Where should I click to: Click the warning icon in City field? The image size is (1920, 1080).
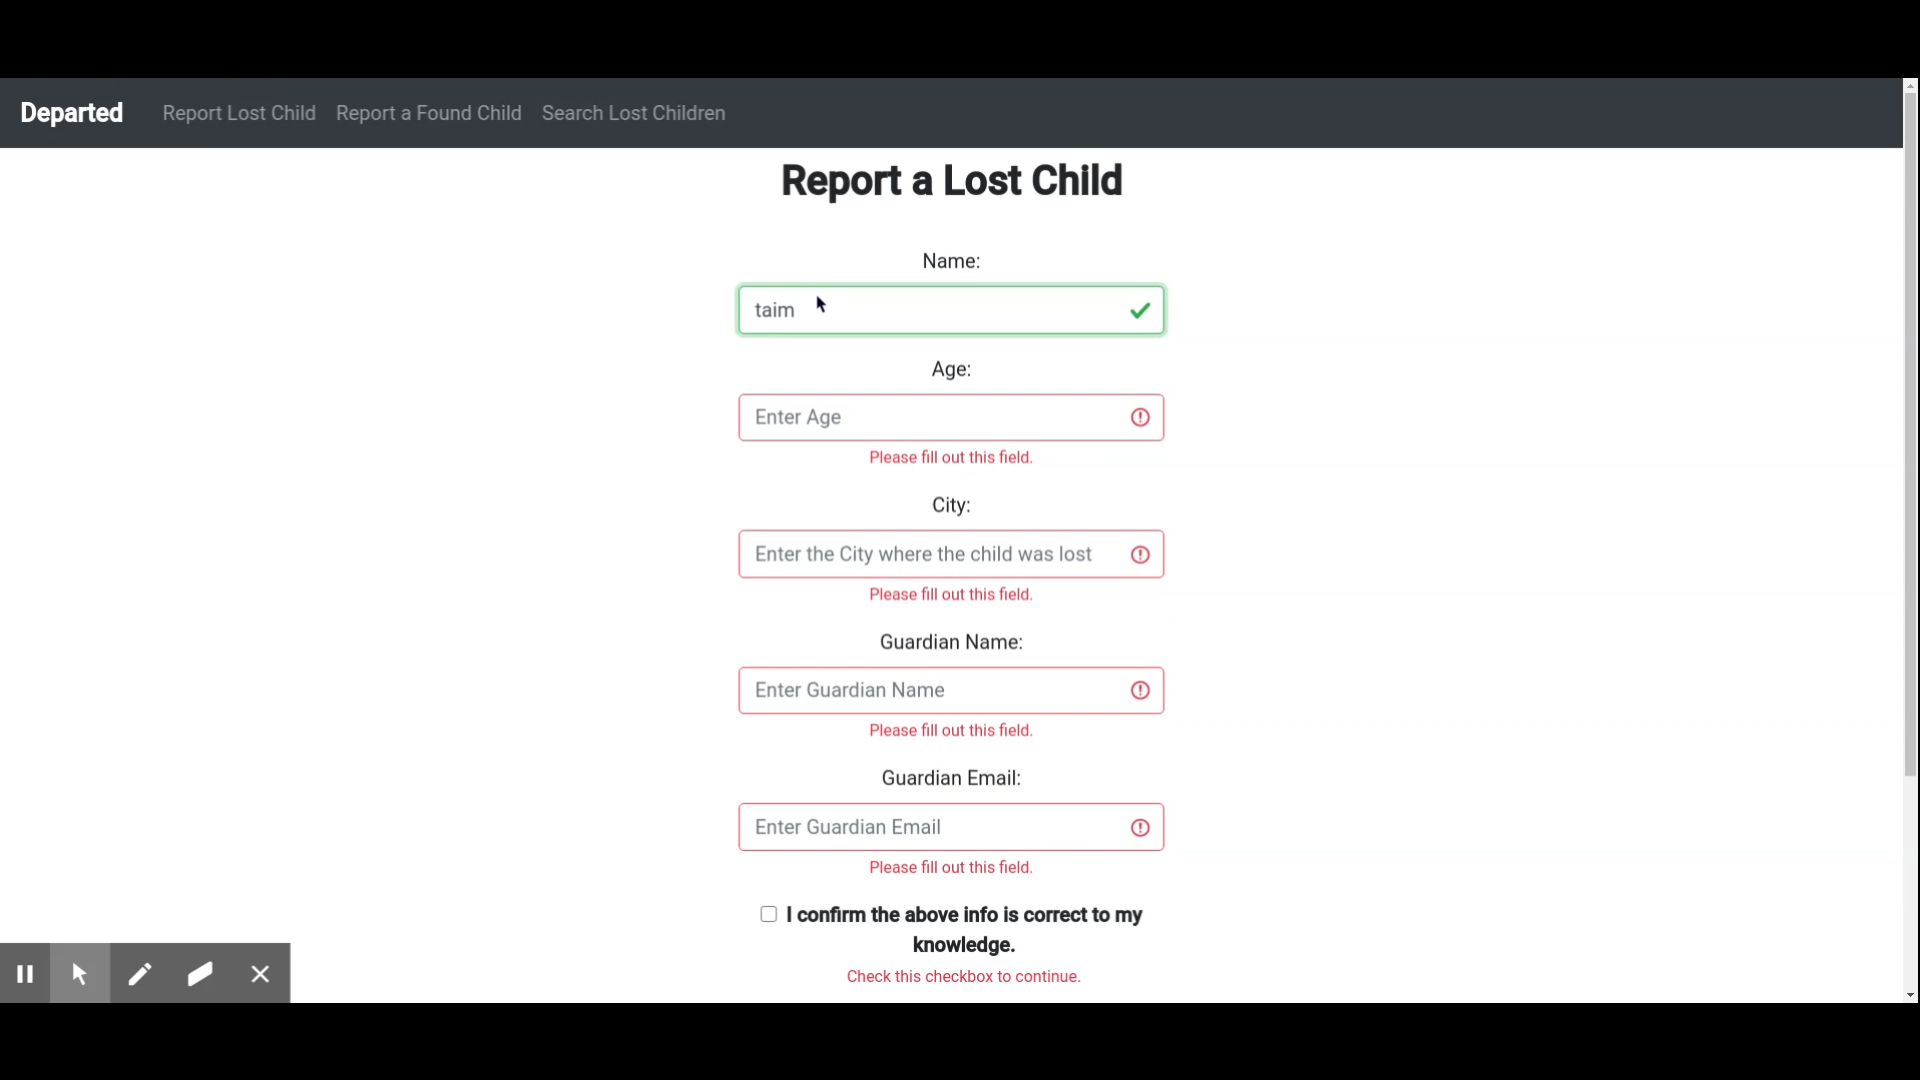click(x=1140, y=555)
